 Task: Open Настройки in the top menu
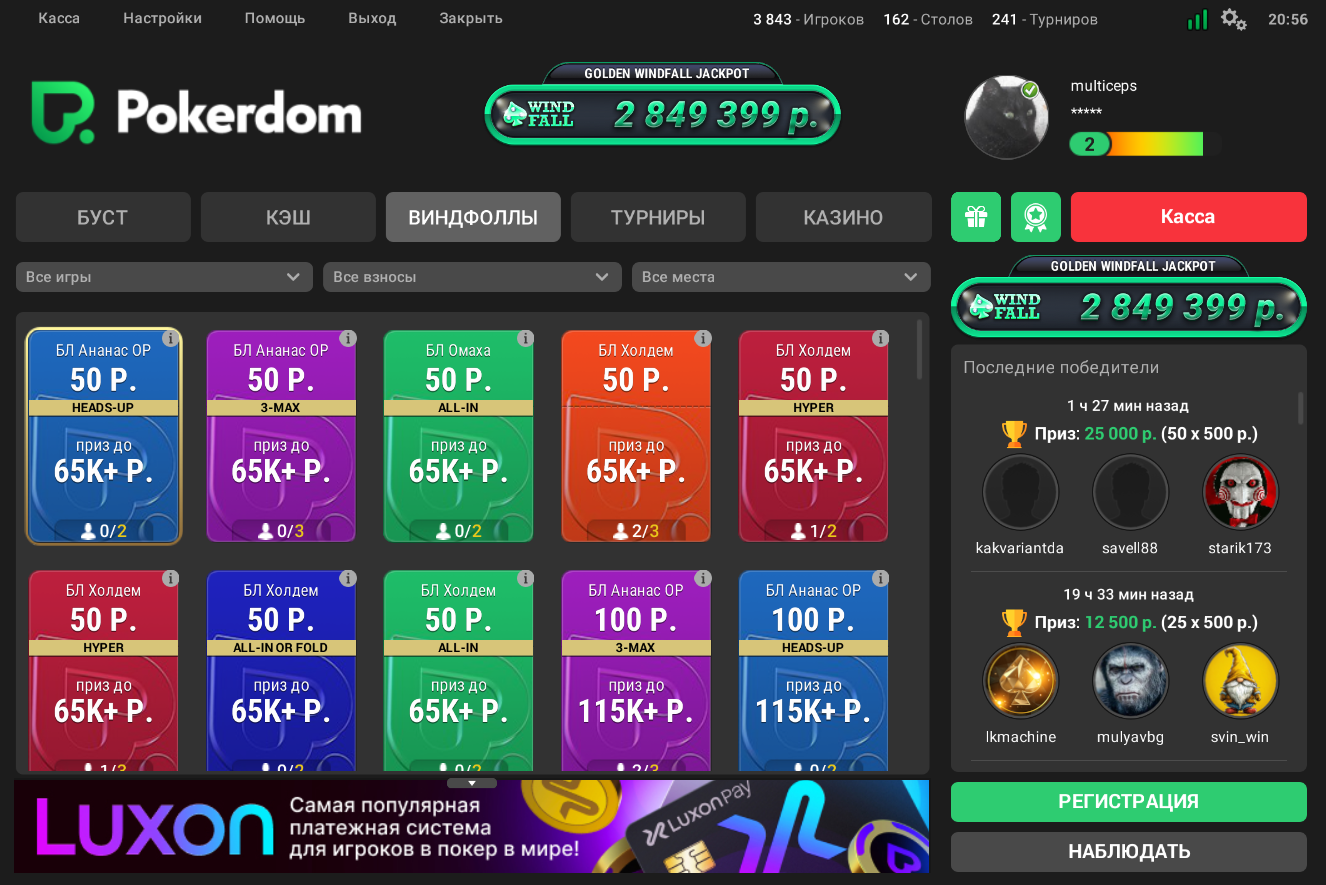162,18
